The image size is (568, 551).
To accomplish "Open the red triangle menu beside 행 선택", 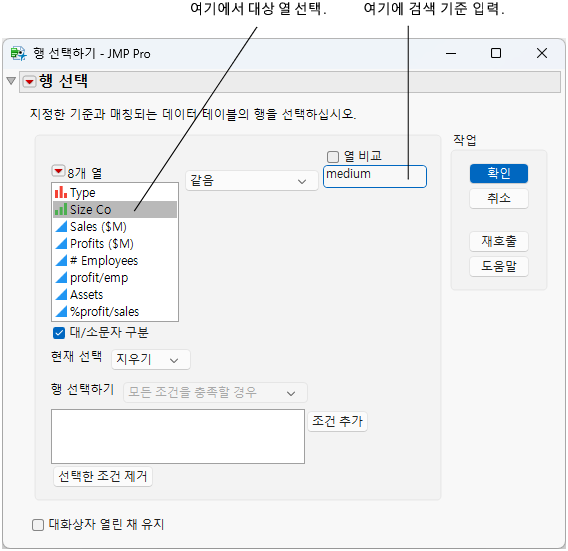I will pos(29,82).
